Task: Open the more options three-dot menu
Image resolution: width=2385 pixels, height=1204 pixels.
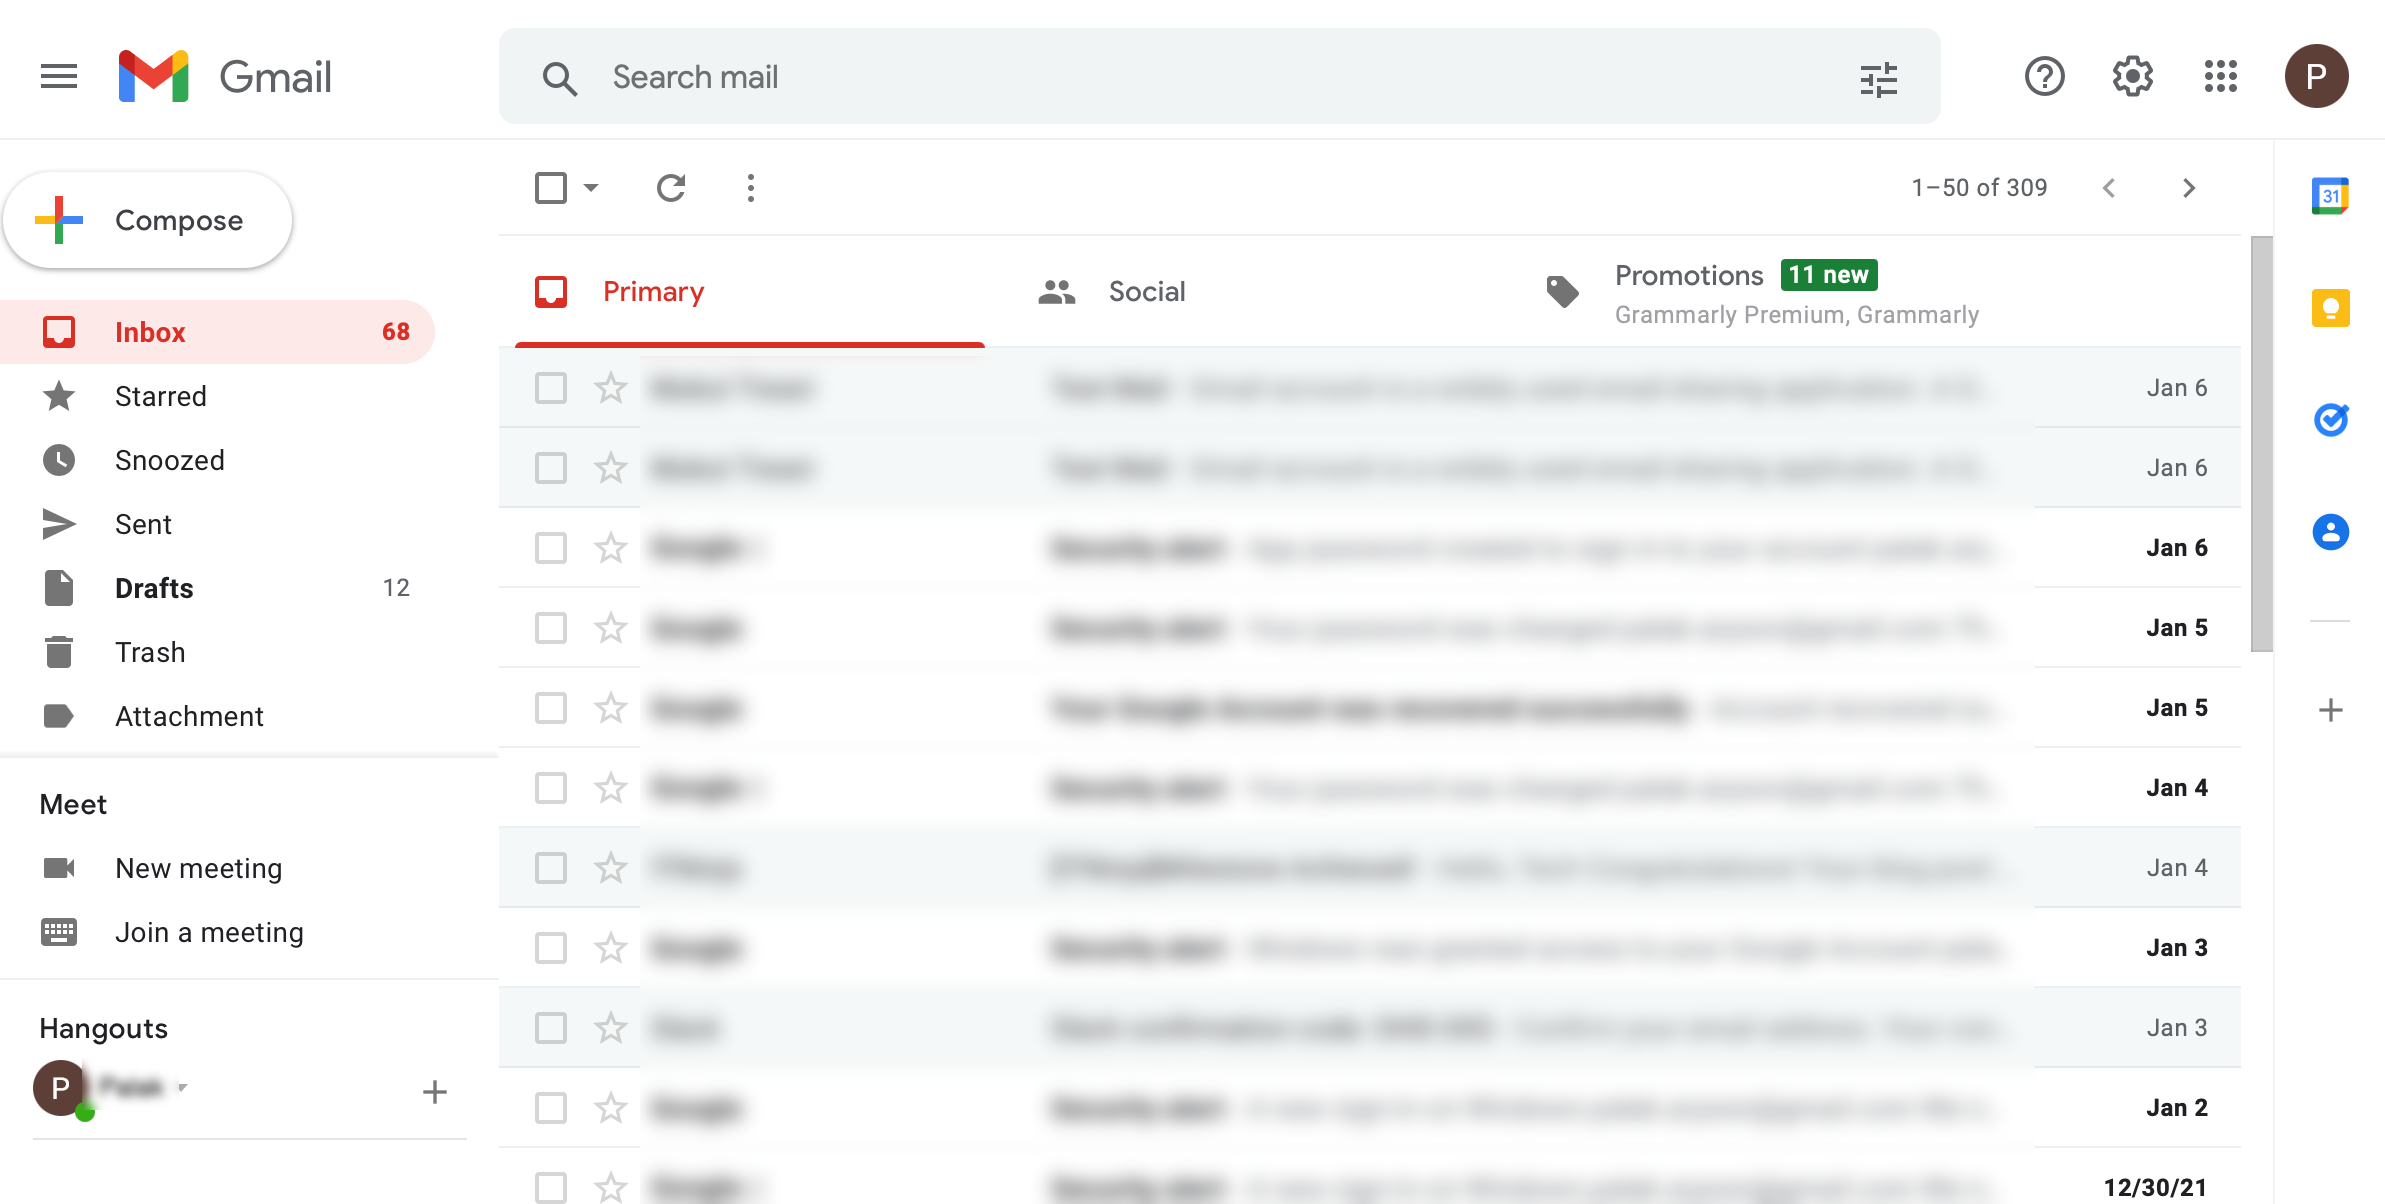Action: click(x=750, y=187)
